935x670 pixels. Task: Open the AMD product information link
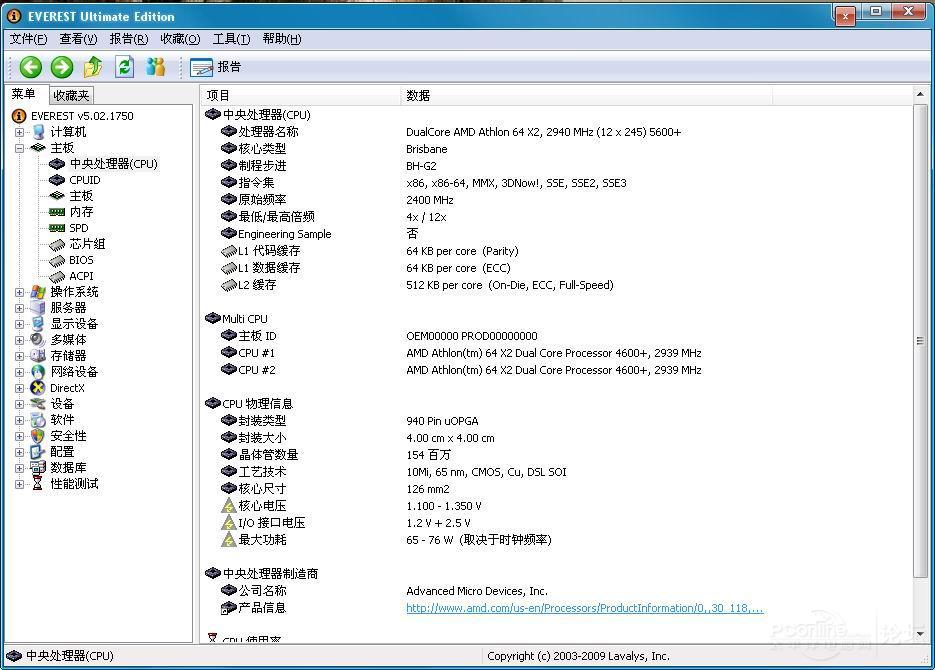(x=584, y=608)
